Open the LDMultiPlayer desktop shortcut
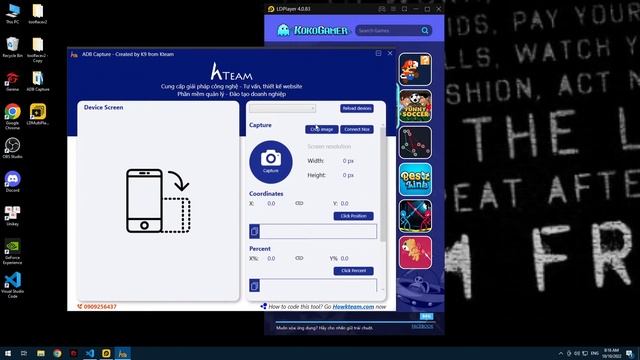This screenshot has width=640, height=360. click(x=38, y=114)
